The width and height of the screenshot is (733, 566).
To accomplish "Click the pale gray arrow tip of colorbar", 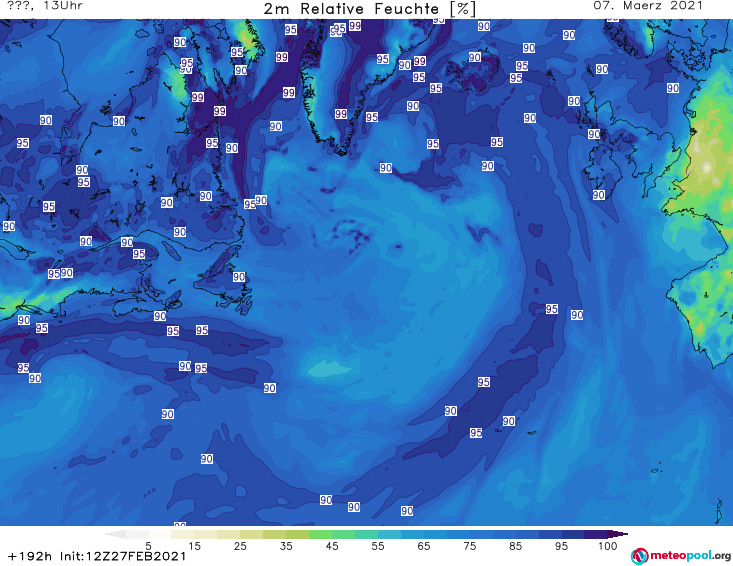I will coord(115,534).
